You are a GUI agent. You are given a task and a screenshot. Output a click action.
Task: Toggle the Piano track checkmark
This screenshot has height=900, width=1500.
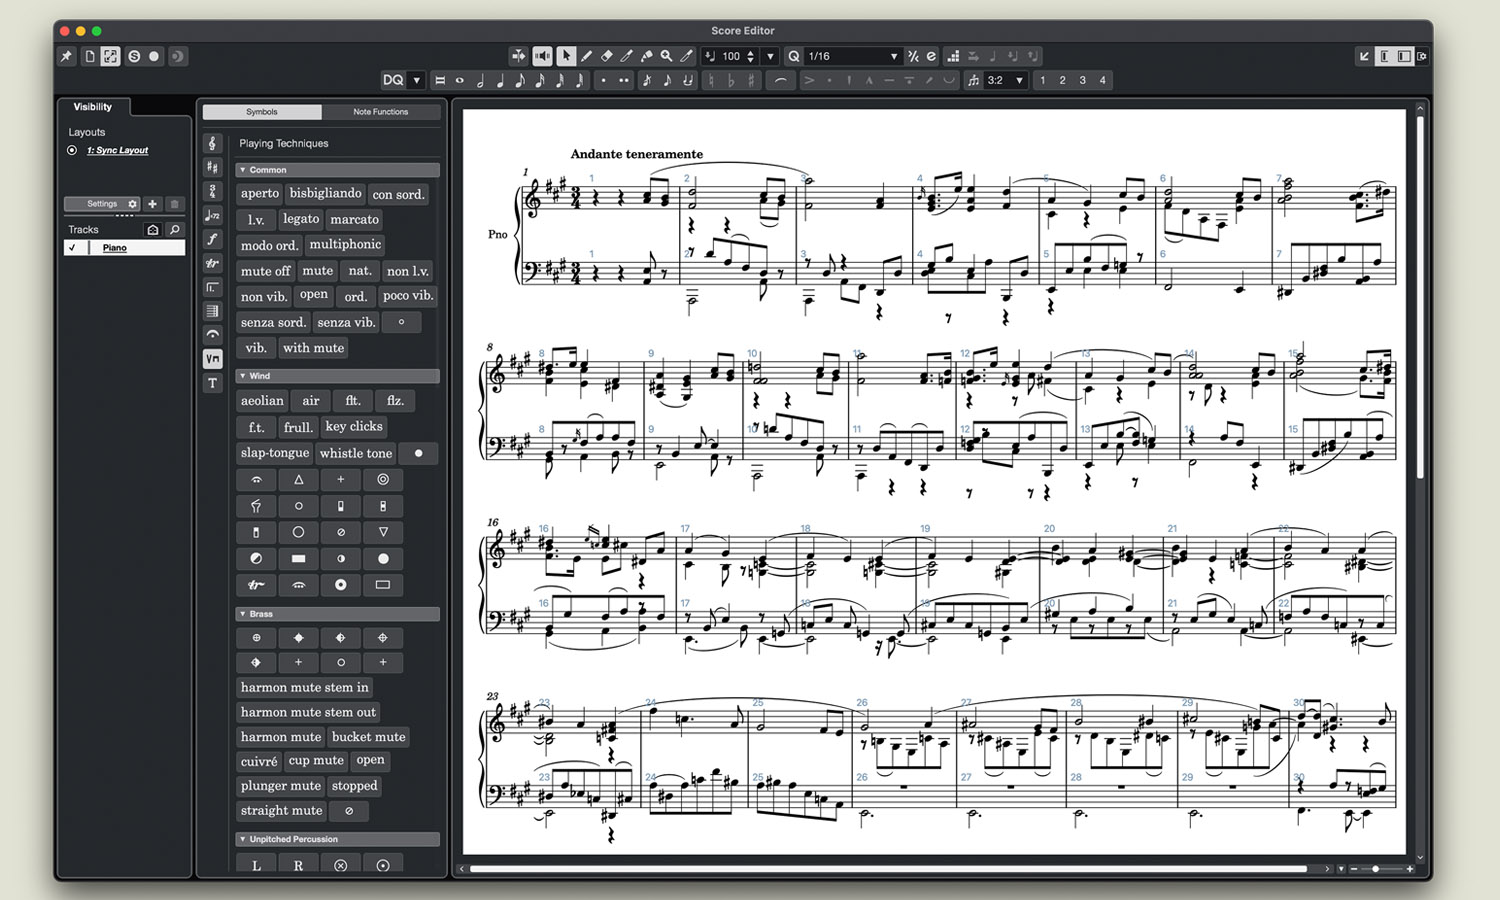[x=72, y=247]
